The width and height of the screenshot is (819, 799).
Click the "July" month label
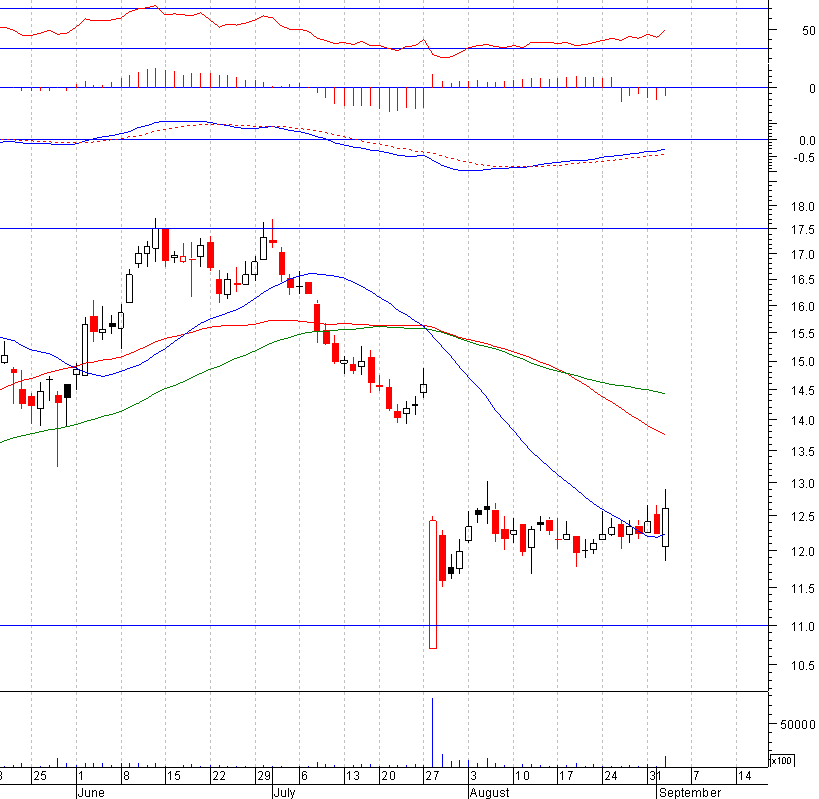tap(285, 792)
